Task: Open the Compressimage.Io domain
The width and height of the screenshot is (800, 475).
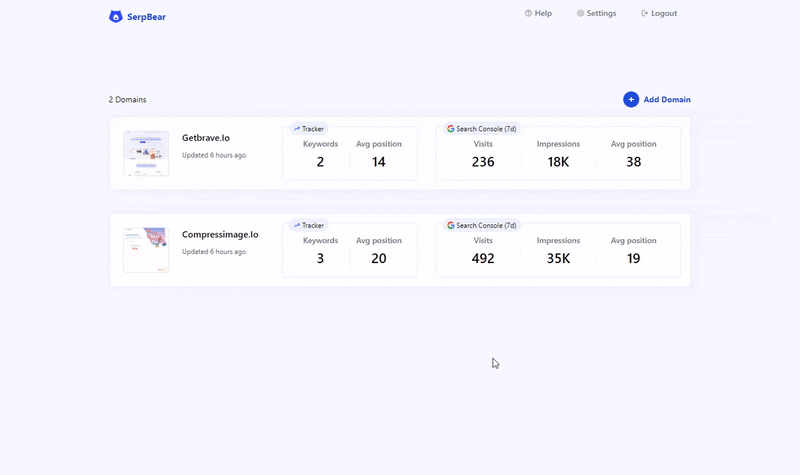Action: pyautogui.click(x=220, y=235)
